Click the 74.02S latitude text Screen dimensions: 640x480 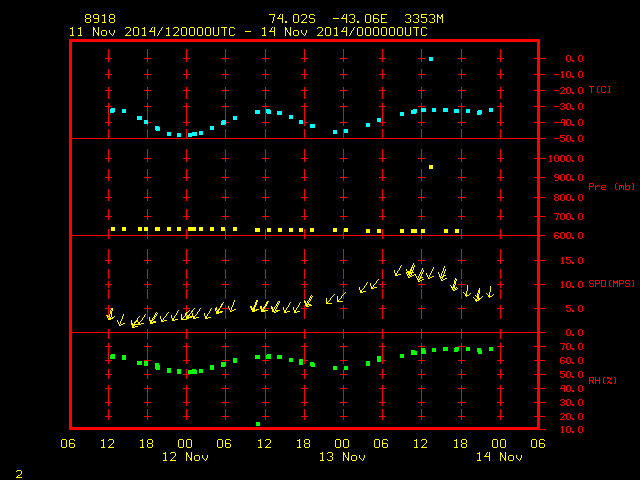coord(292,19)
